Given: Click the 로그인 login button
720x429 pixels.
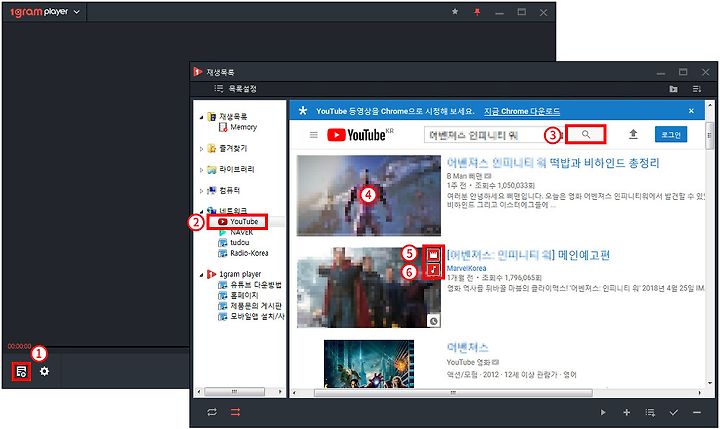Looking at the screenshot, I should pos(671,135).
